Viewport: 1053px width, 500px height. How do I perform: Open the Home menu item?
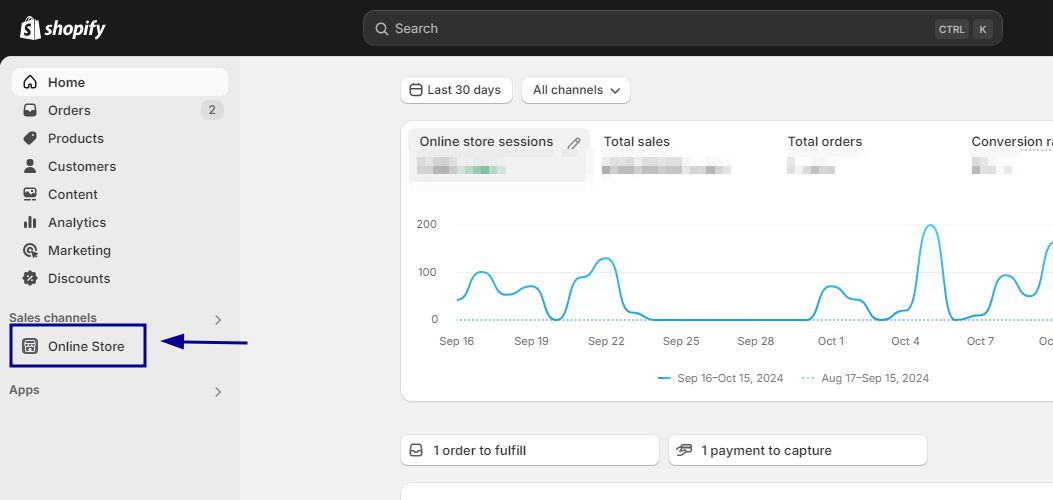click(x=120, y=83)
